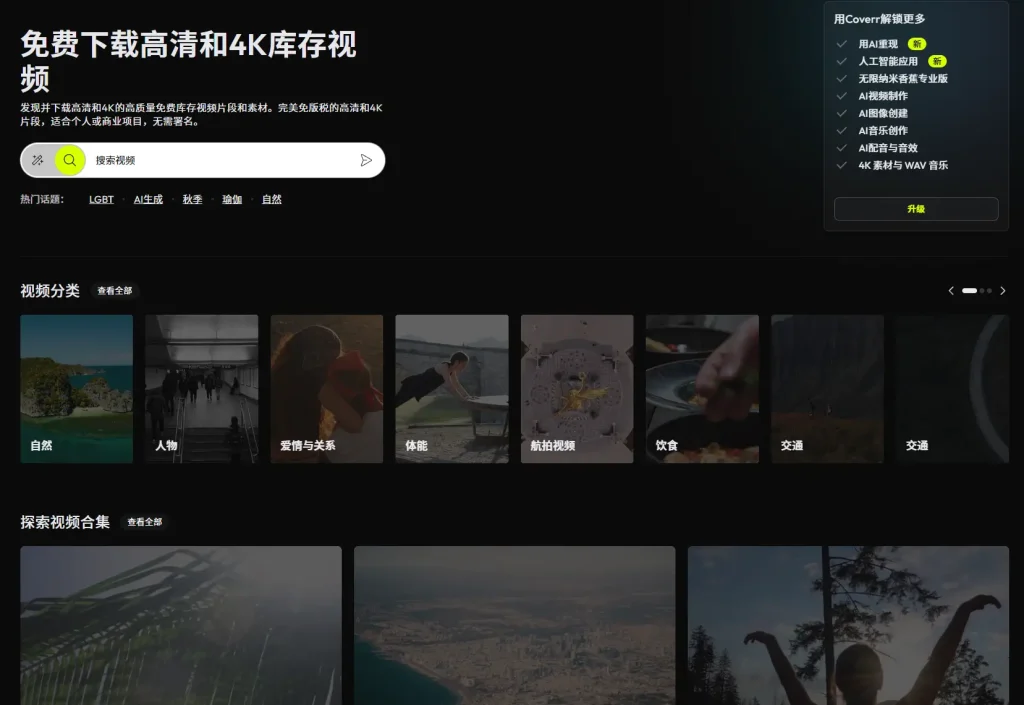Open the 爱情与关系 category card
The image size is (1024, 705).
(327, 389)
